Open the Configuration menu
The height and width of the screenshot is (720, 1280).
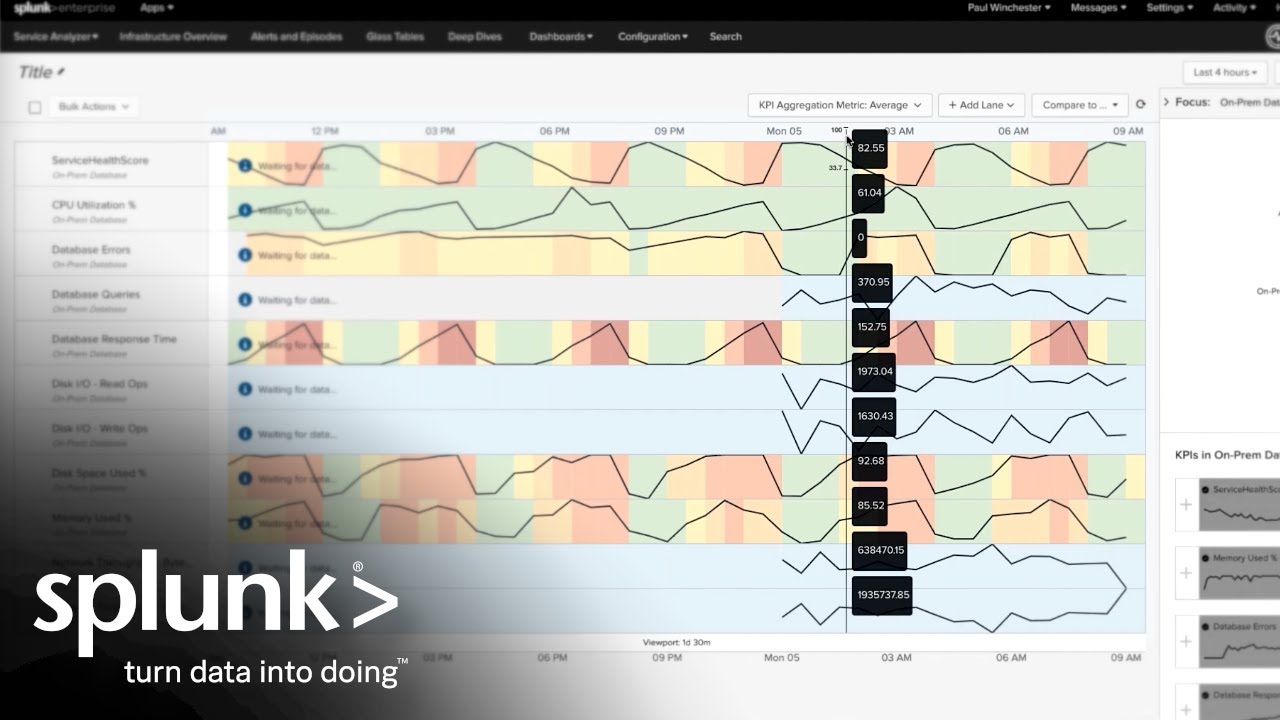(x=653, y=37)
